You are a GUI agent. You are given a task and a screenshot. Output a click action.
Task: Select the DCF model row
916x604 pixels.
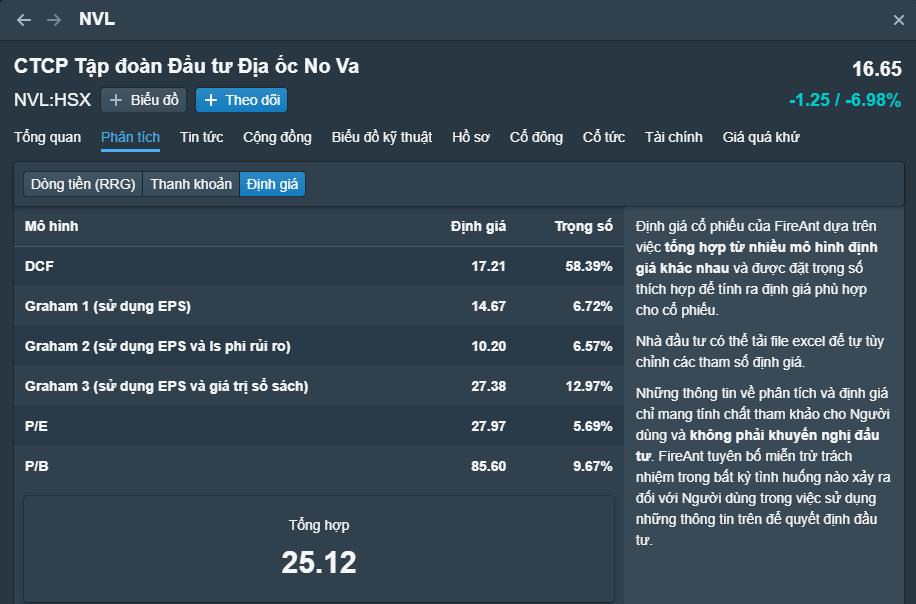pyautogui.click(x=319, y=266)
